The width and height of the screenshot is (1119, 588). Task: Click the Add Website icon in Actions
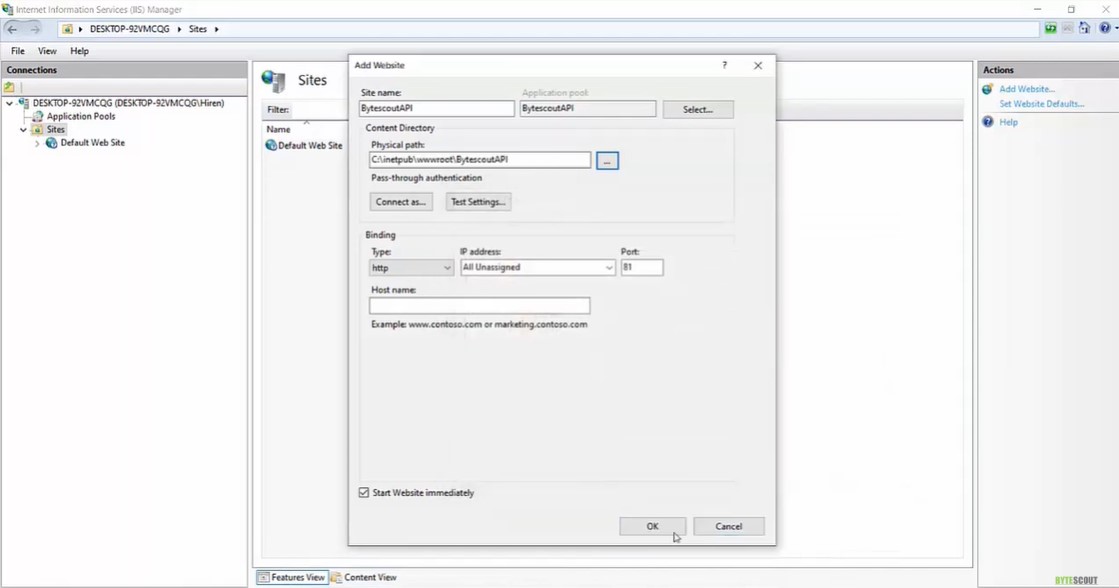click(988, 89)
